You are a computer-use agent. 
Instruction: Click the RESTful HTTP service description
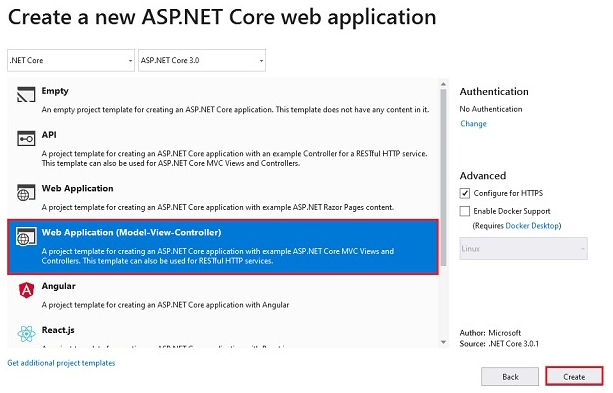pos(235,158)
